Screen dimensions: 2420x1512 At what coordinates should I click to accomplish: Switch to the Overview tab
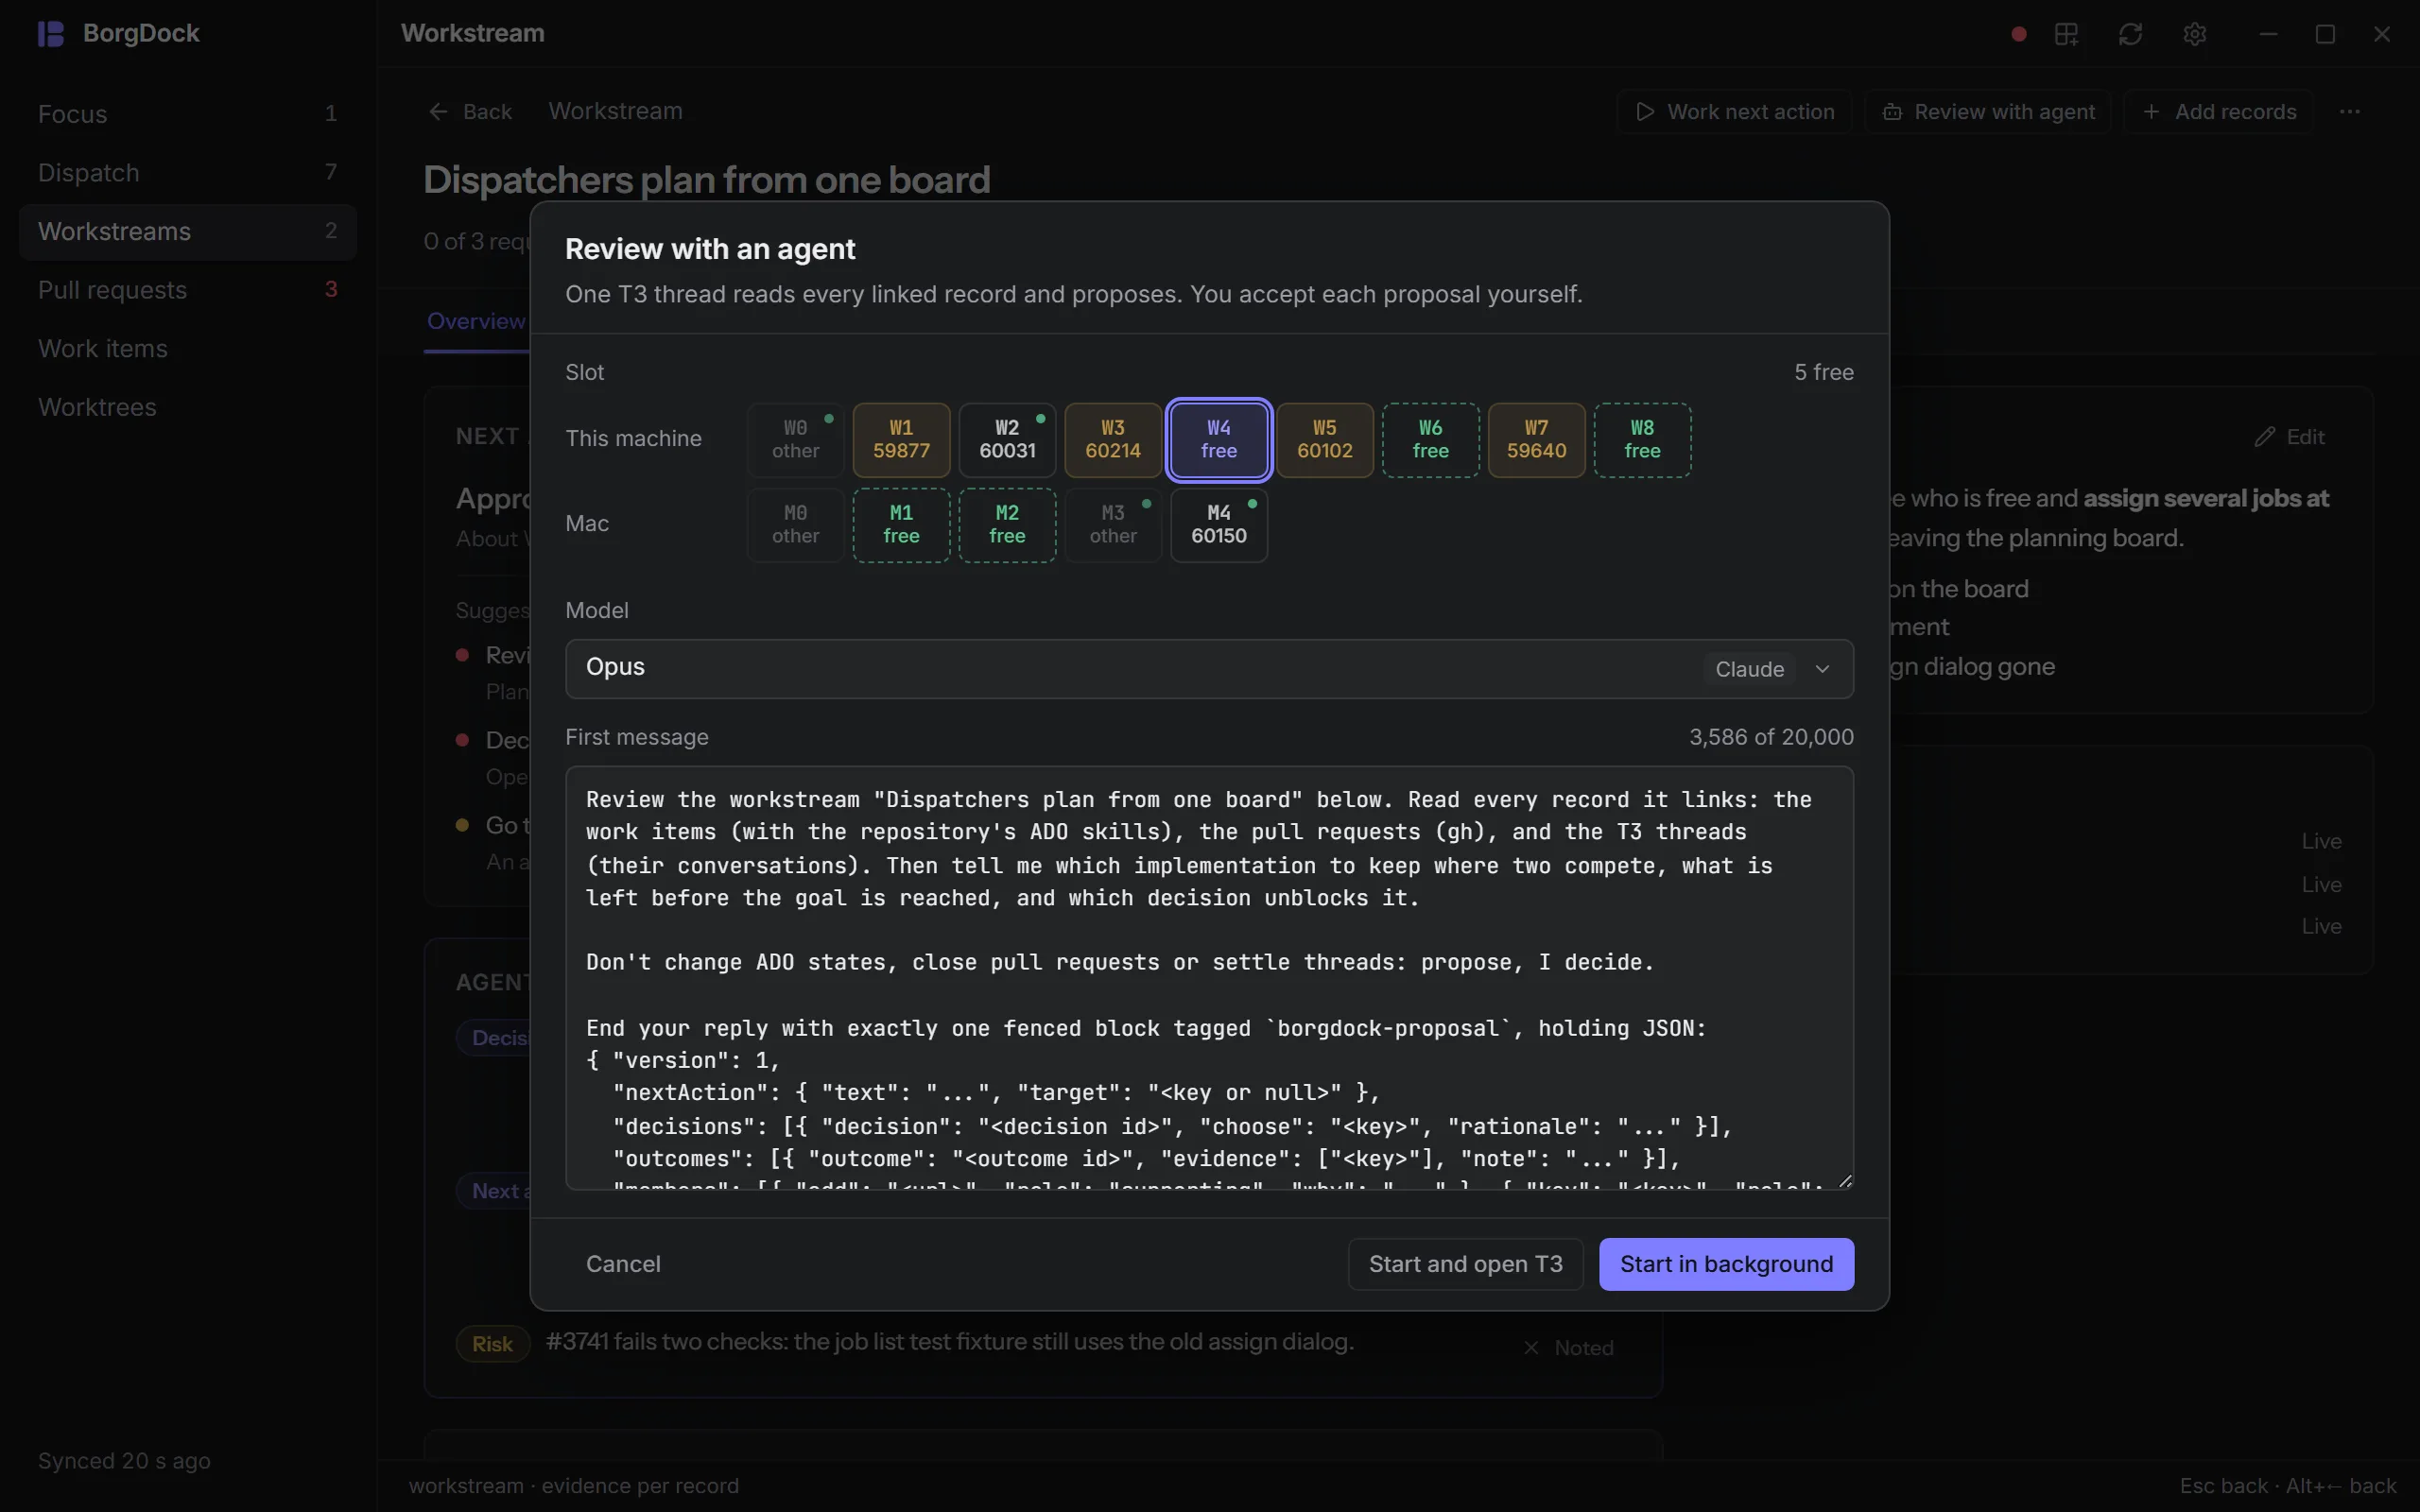point(476,321)
